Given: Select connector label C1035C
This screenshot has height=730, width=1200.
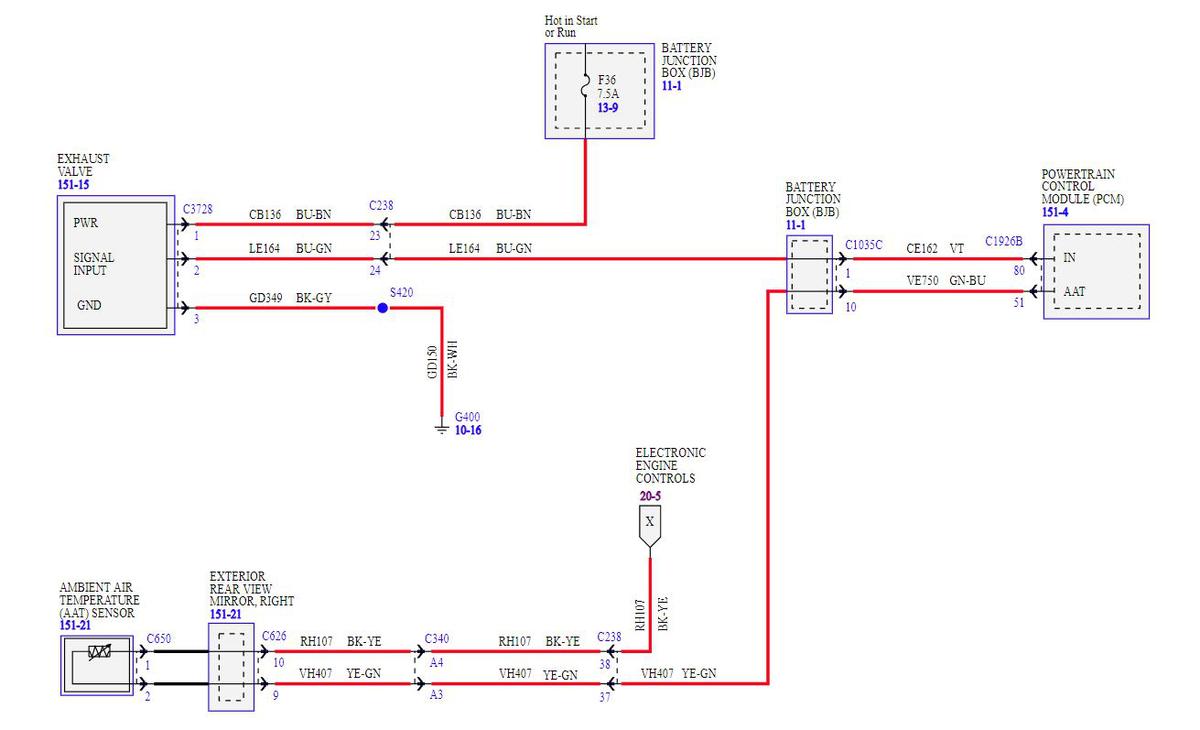Looking at the screenshot, I should coord(864,245).
